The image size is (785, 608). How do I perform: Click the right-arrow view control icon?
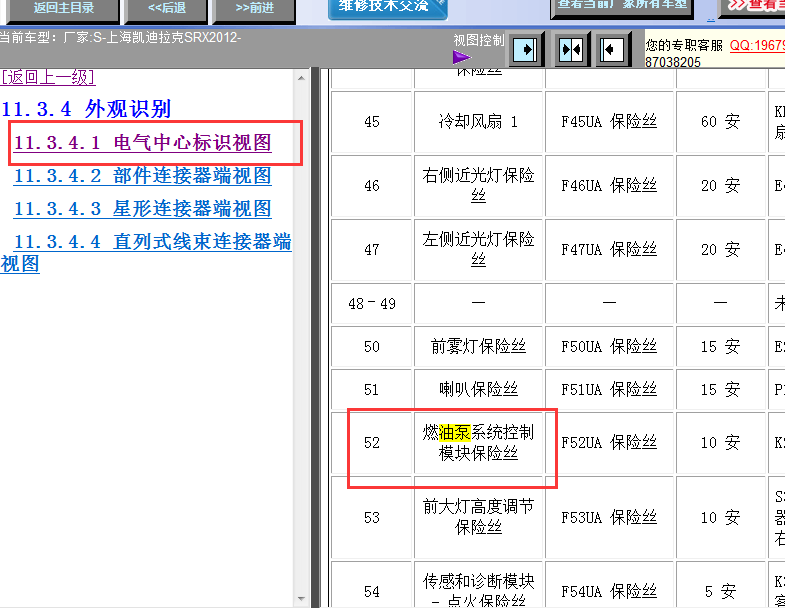(526, 50)
